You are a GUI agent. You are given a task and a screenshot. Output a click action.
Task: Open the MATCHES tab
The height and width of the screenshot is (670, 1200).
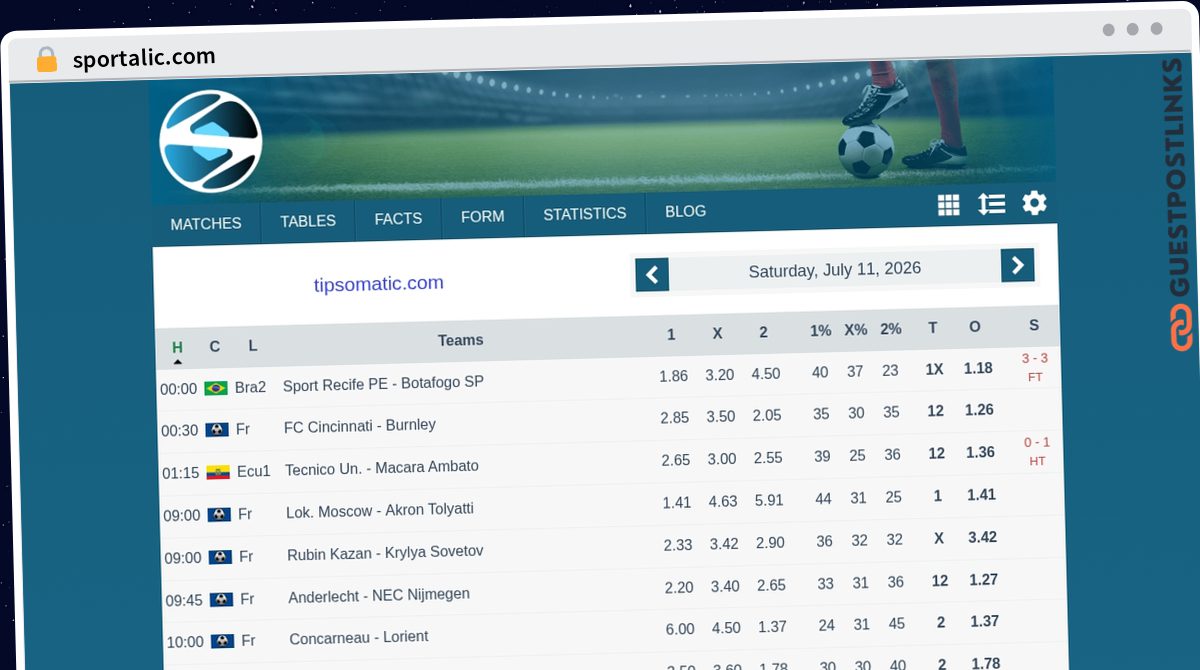pos(206,224)
